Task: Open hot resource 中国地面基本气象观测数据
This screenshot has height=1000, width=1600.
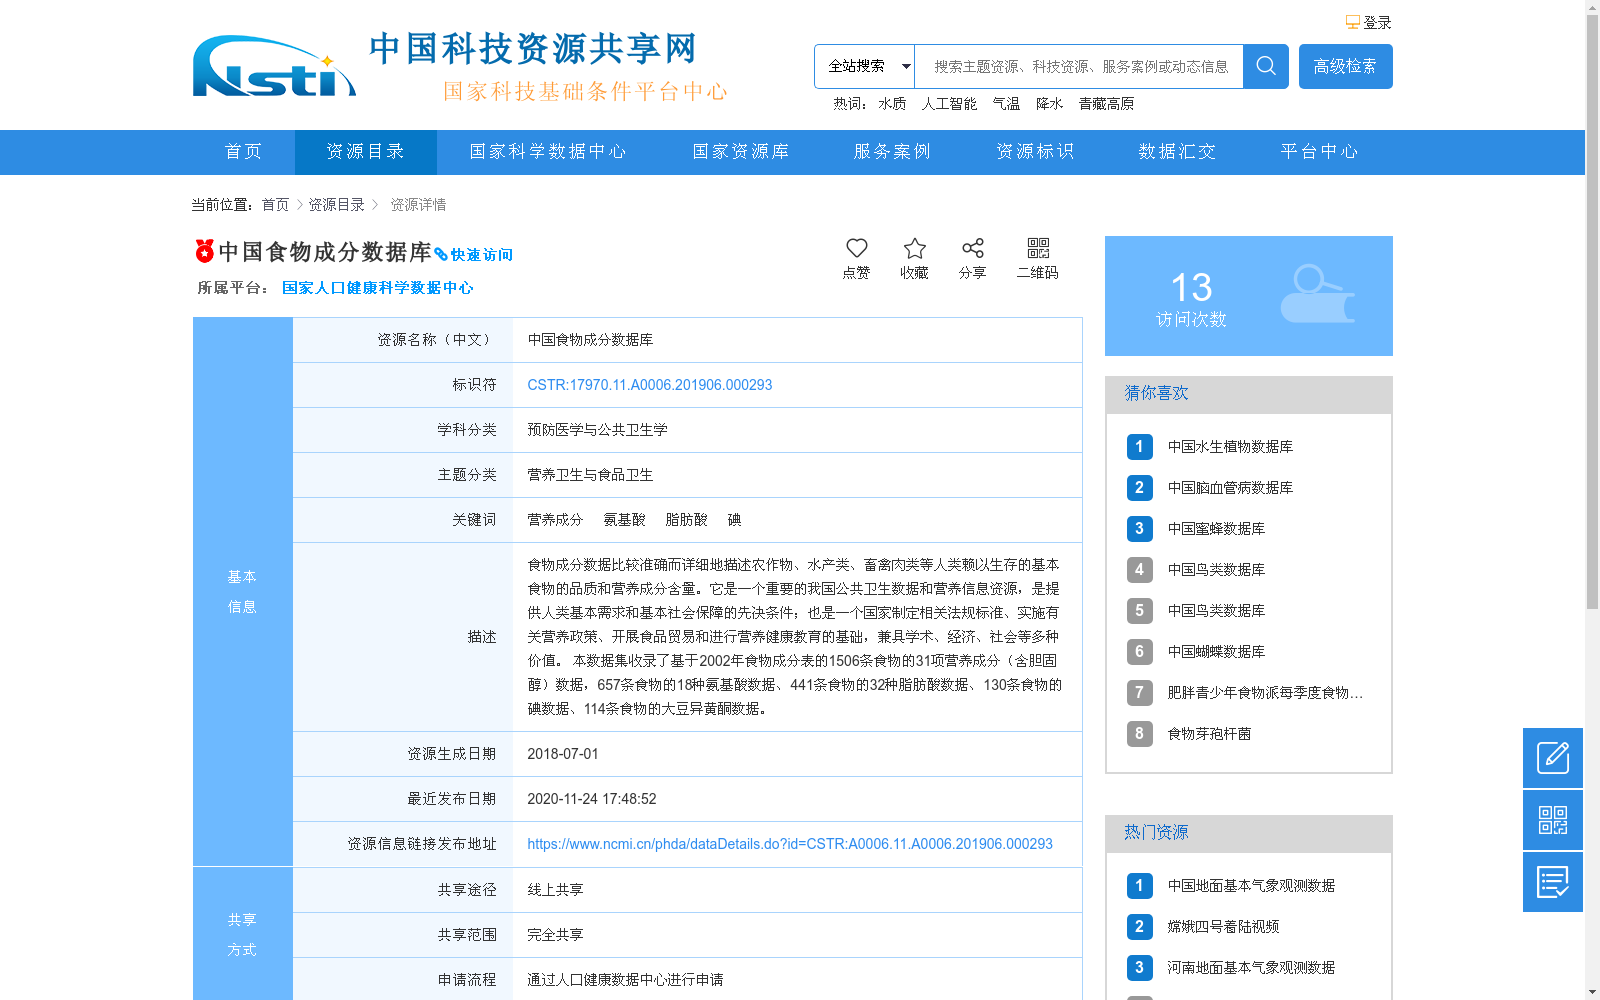Action: (x=1251, y=886)
